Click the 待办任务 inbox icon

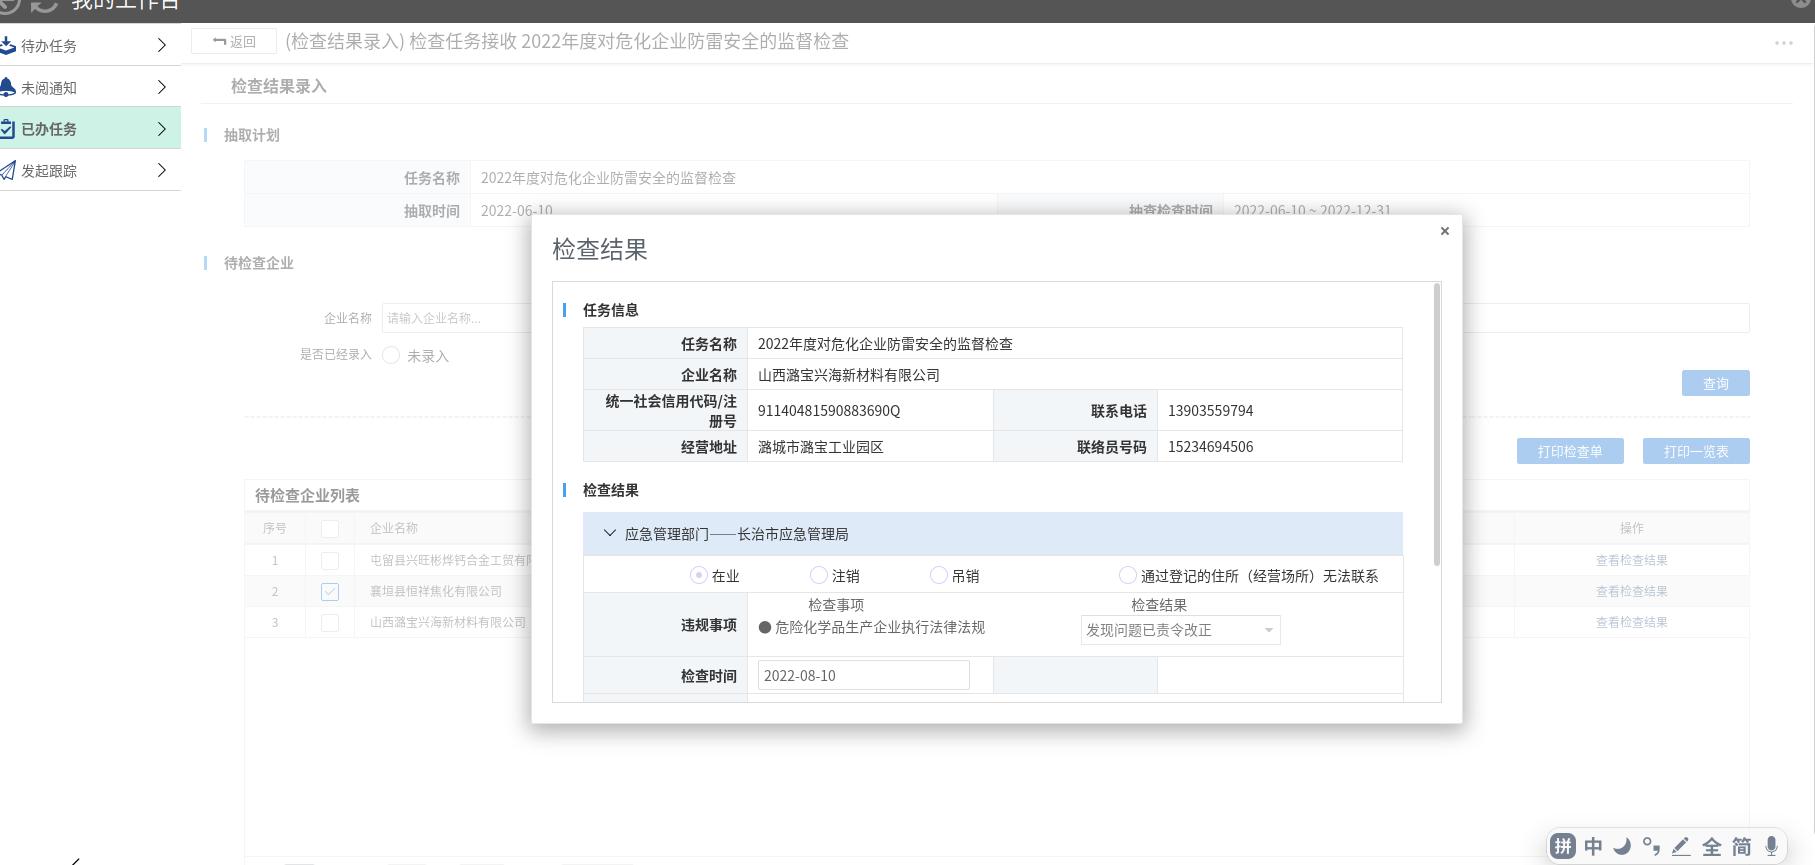click(x=7, y=45)
